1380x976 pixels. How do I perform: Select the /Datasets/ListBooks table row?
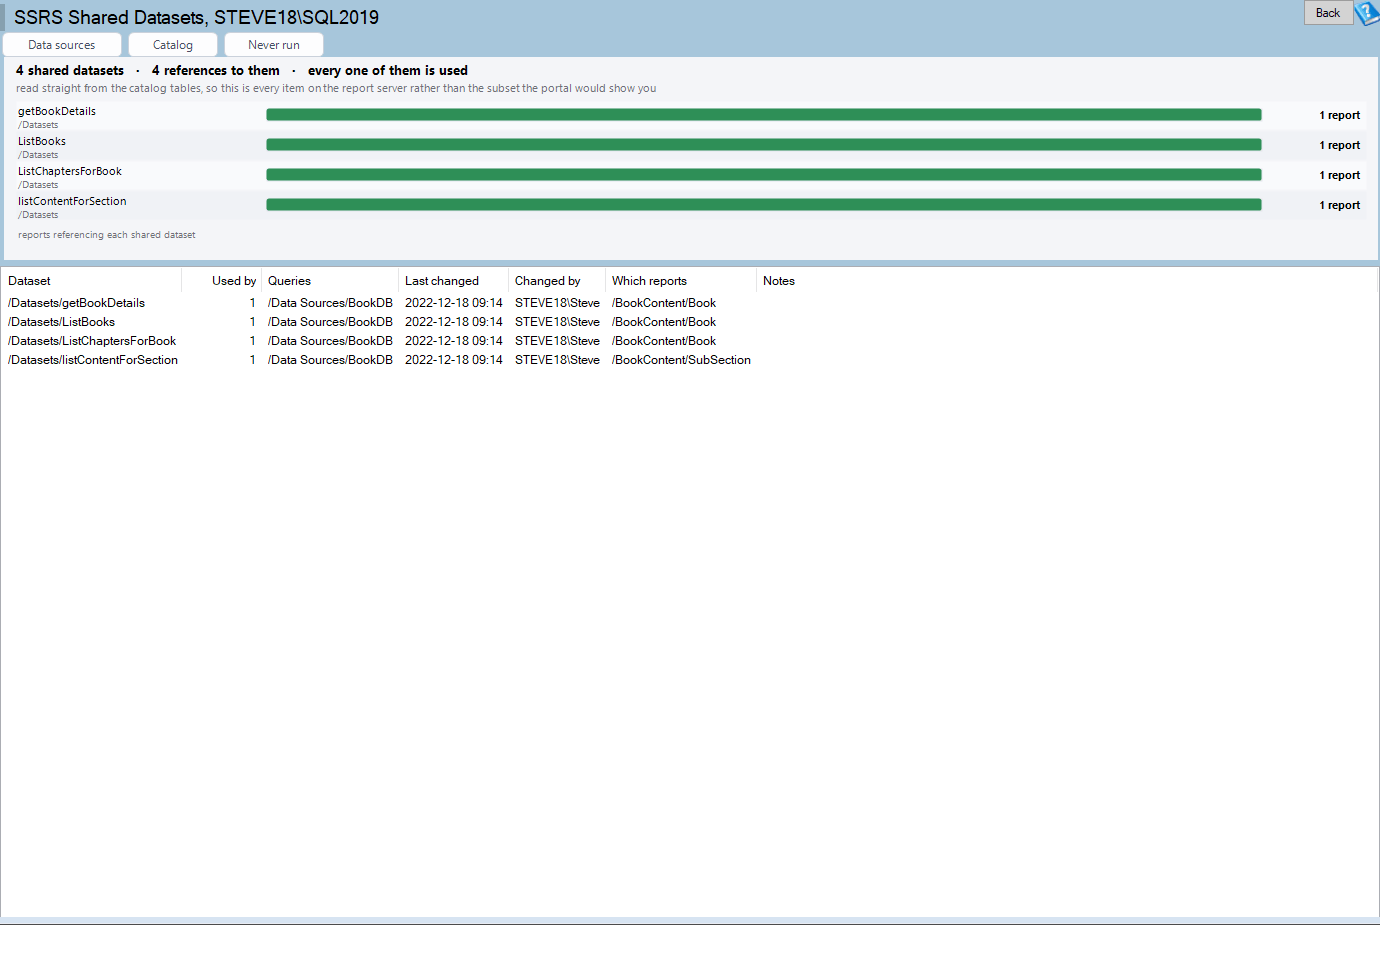point(689,322)
